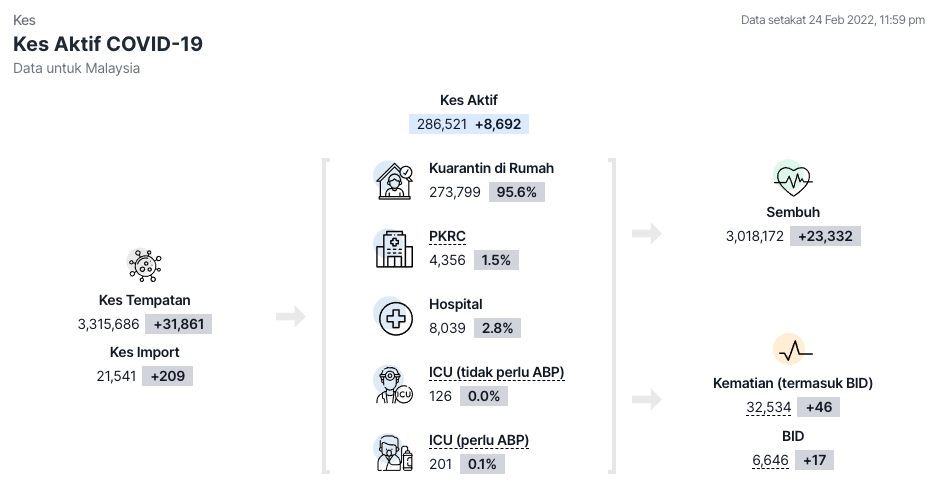Click the +209 import cases badge
The height and width of the screenshot is (493, 935).
pos(167,376)
